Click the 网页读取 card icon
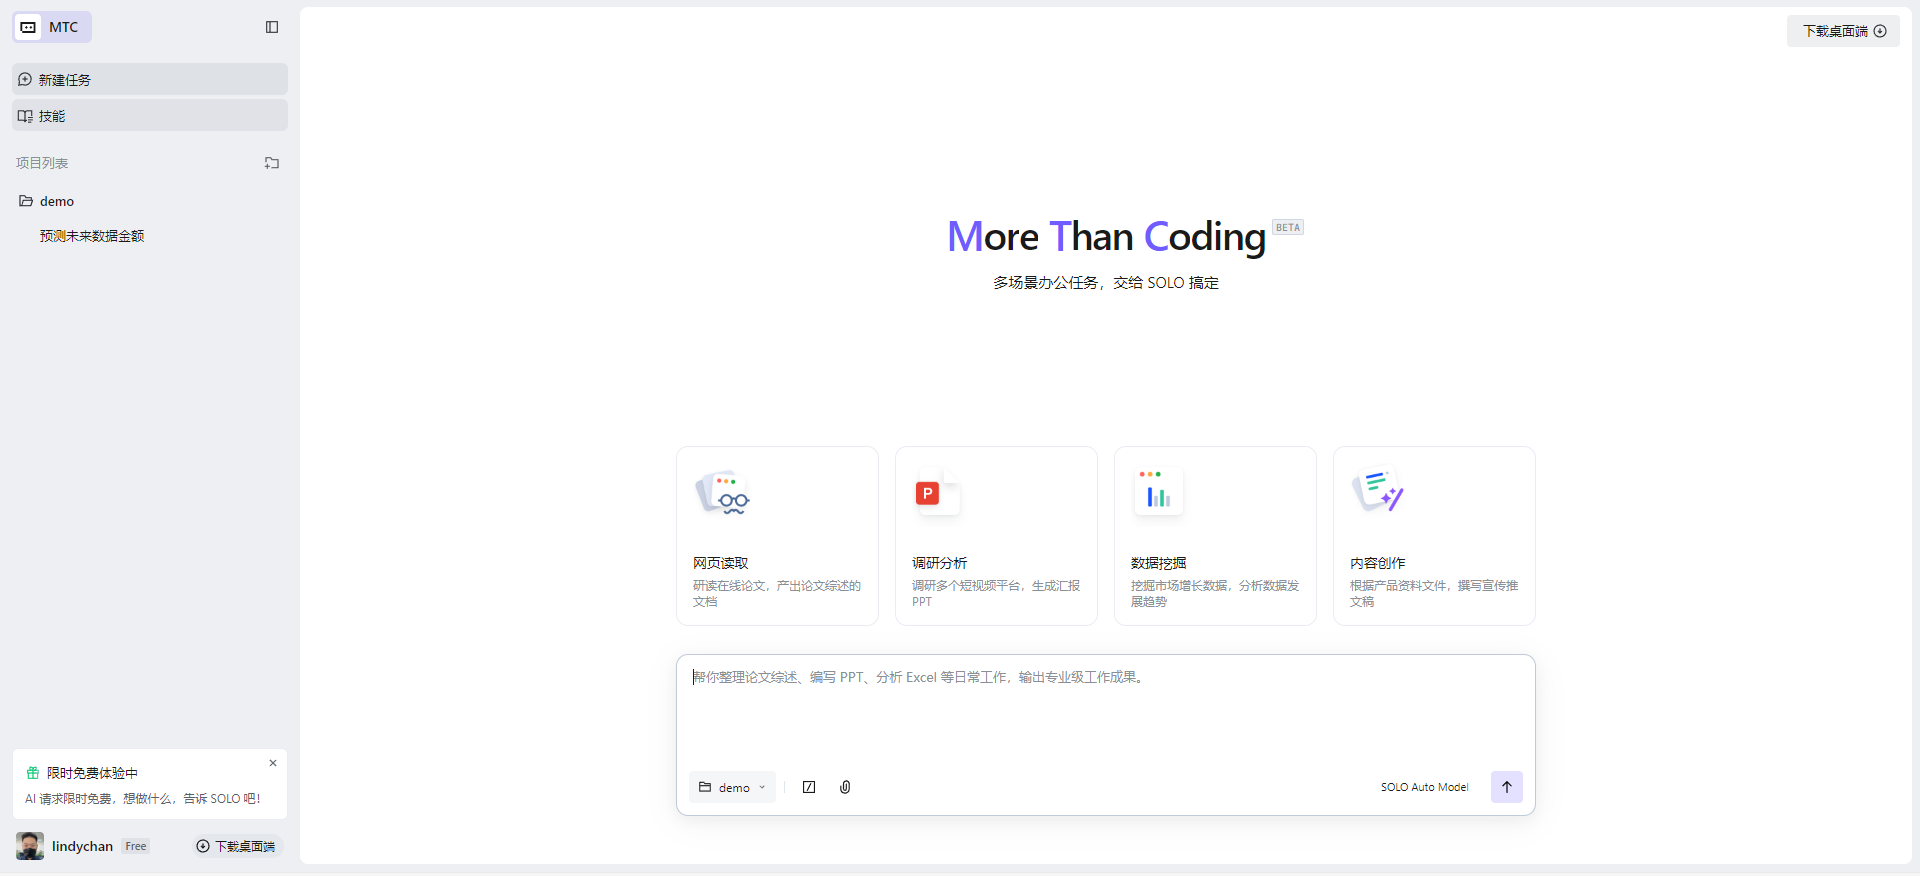 [723, 493]
